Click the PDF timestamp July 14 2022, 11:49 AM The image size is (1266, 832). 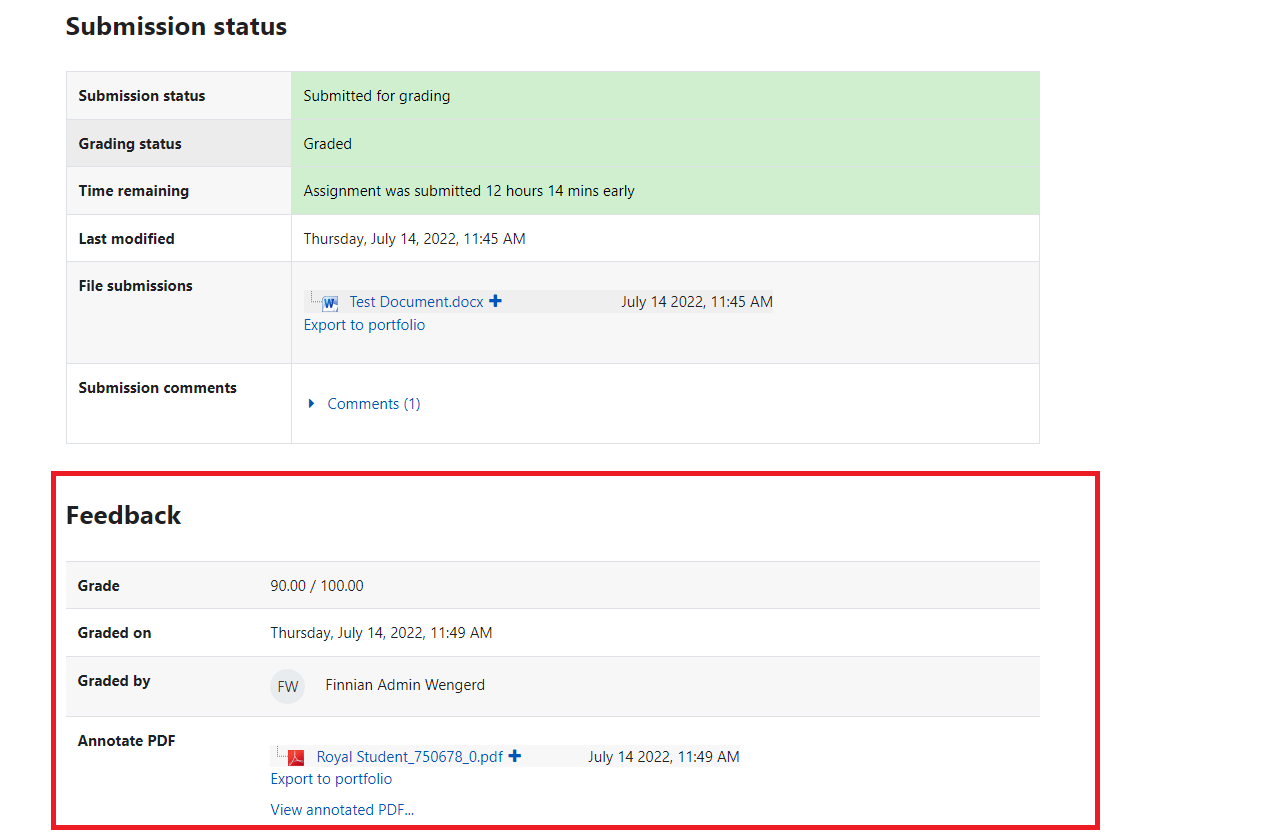pos(664,757)
